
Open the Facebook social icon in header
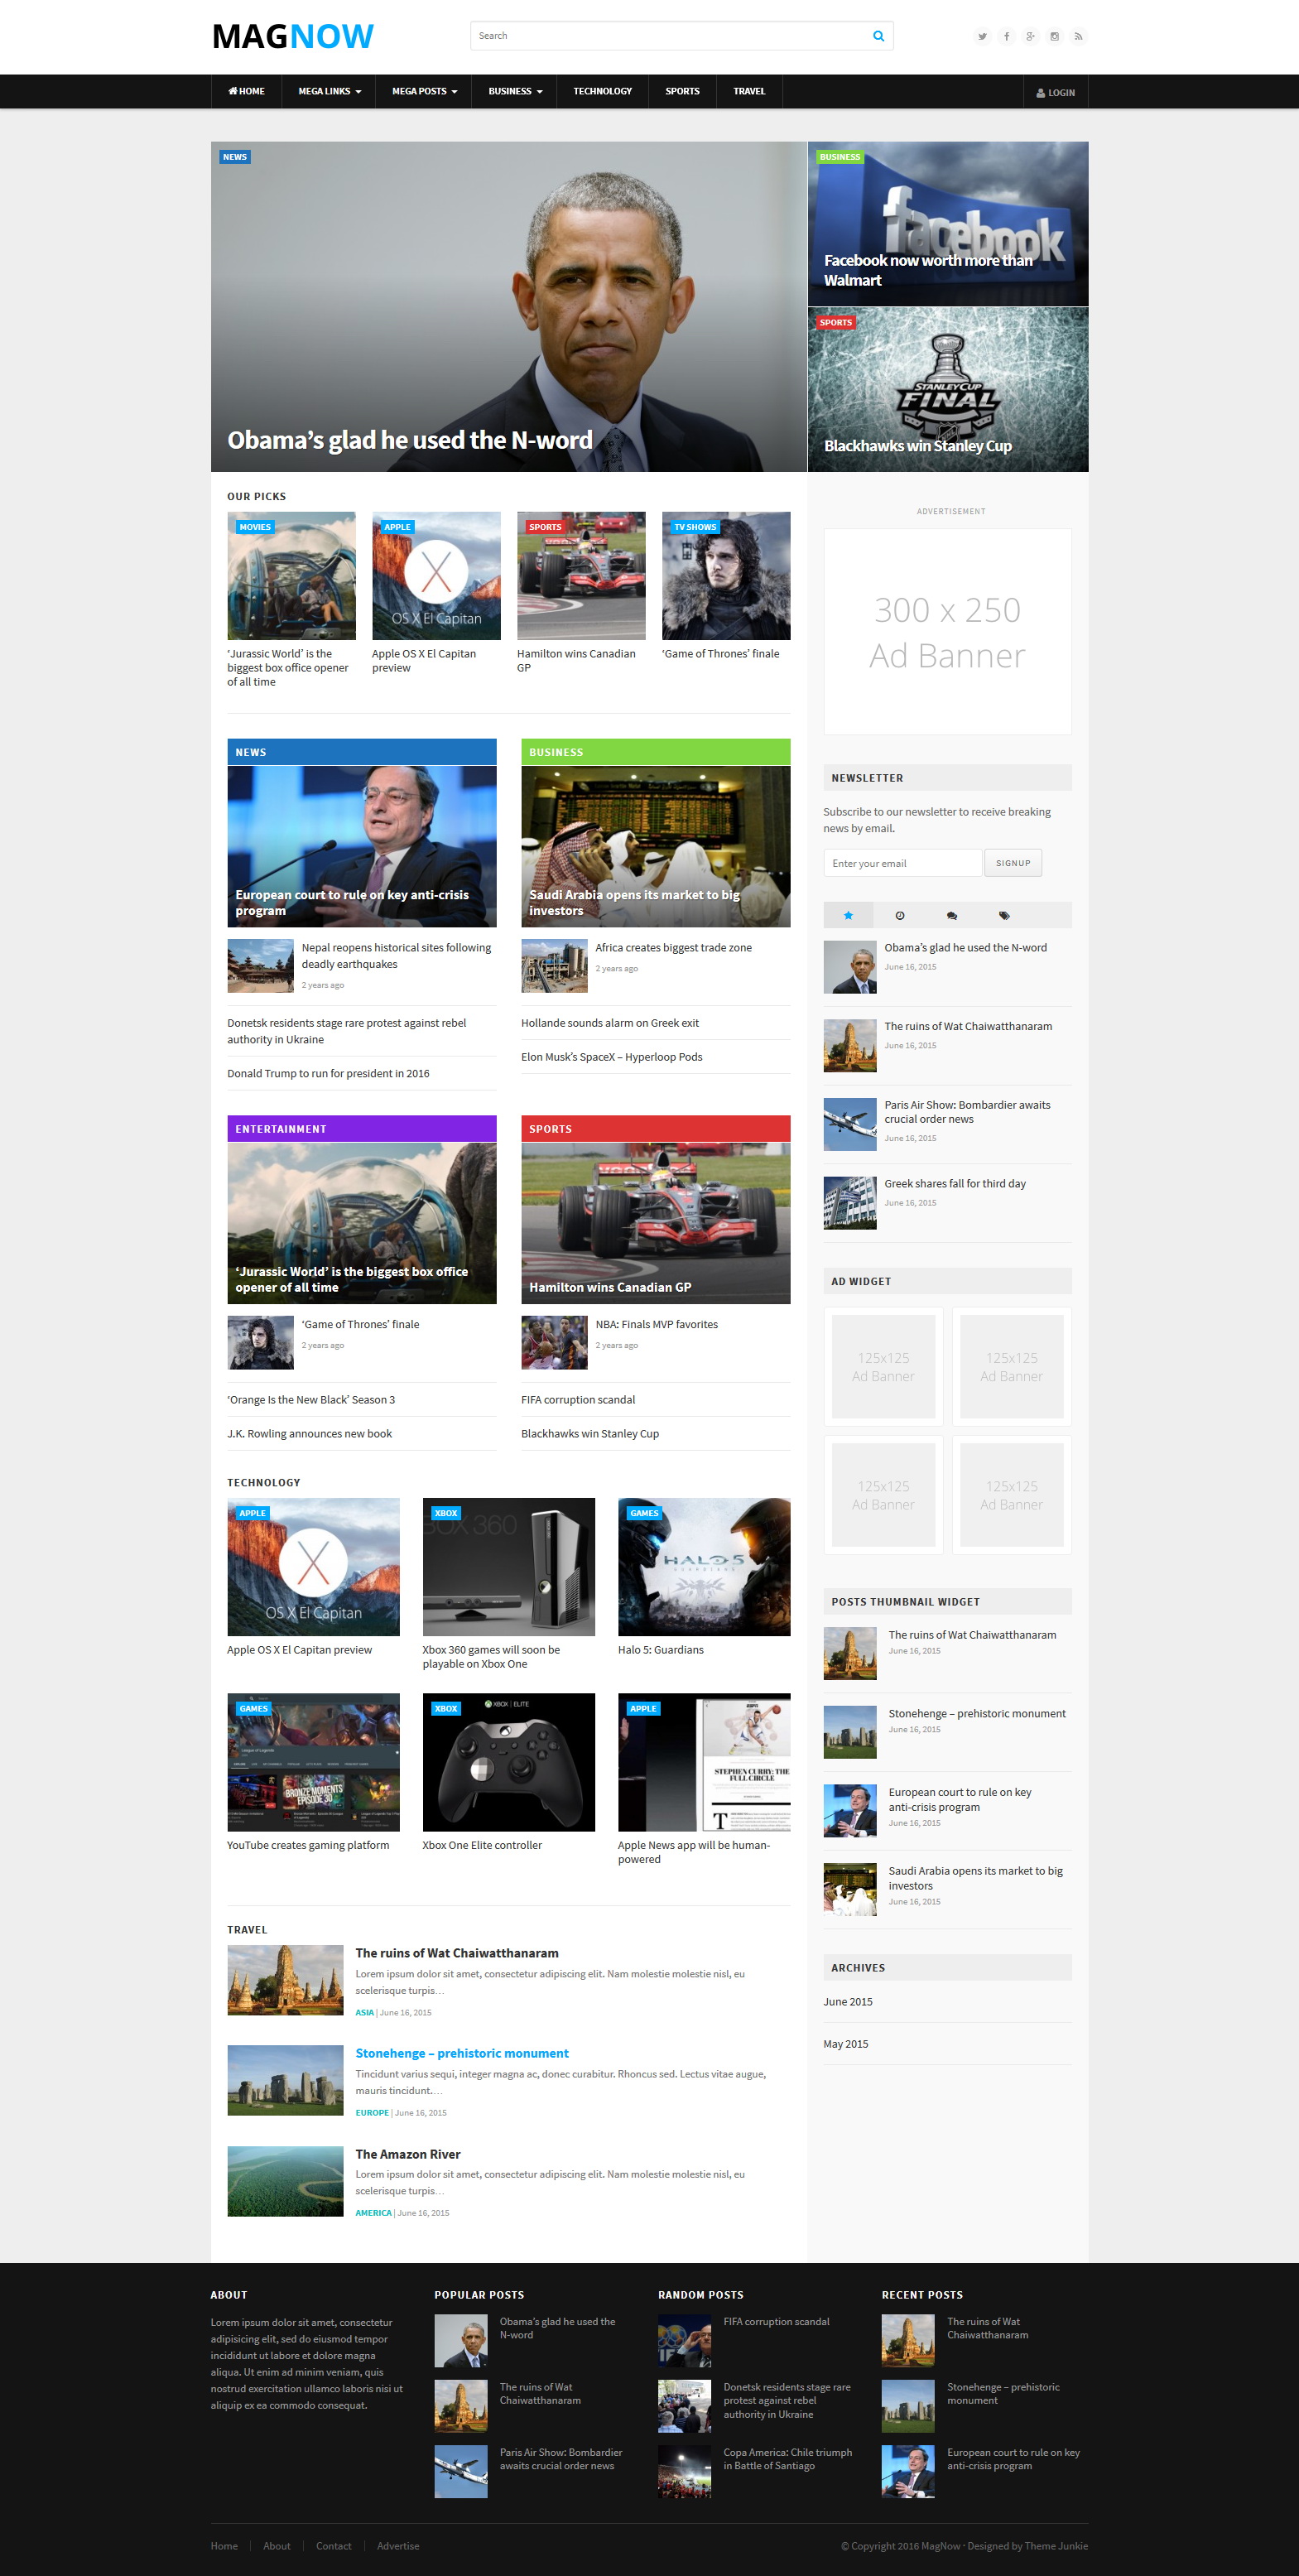click(1006, 36)
